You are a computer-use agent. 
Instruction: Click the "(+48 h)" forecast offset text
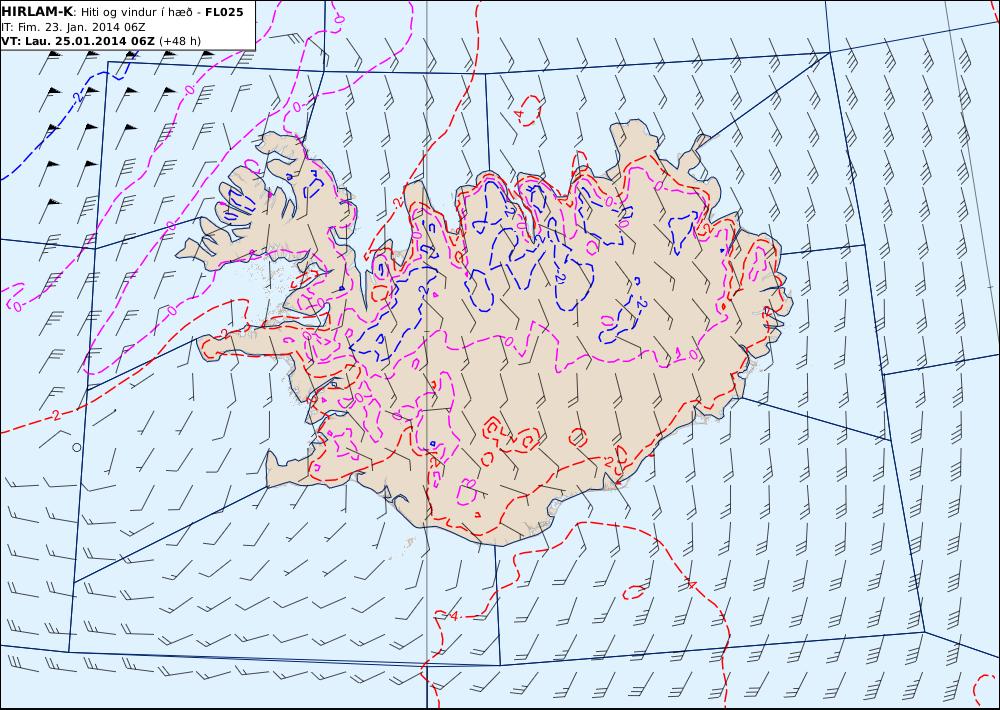tap(180, 41)
